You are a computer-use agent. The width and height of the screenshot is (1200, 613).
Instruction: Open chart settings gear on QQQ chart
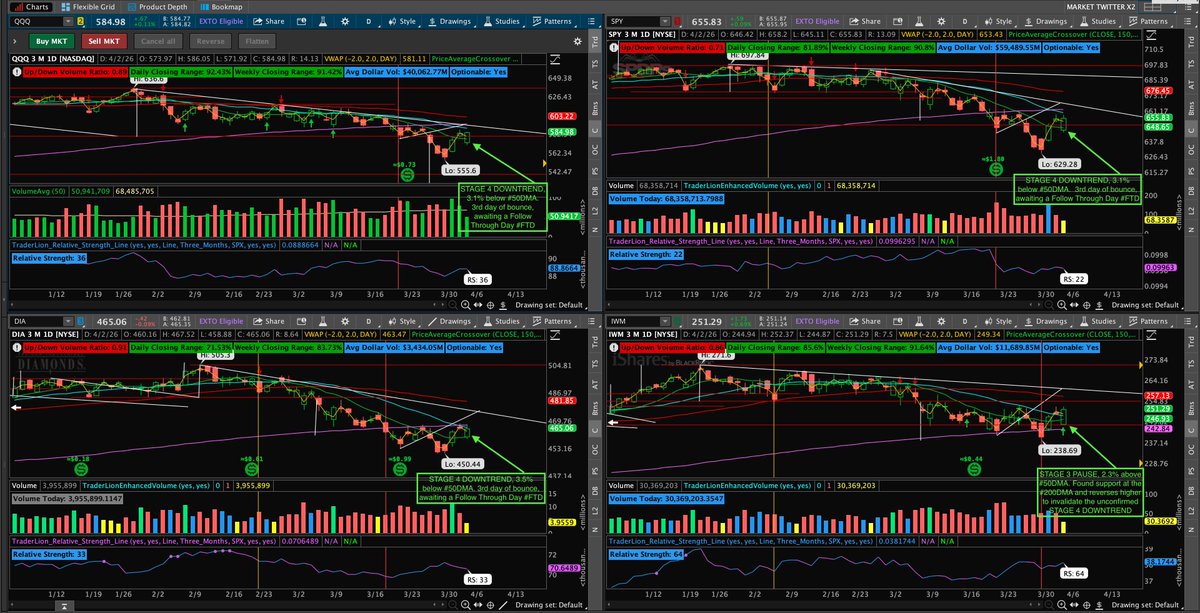tap(345, 21)
